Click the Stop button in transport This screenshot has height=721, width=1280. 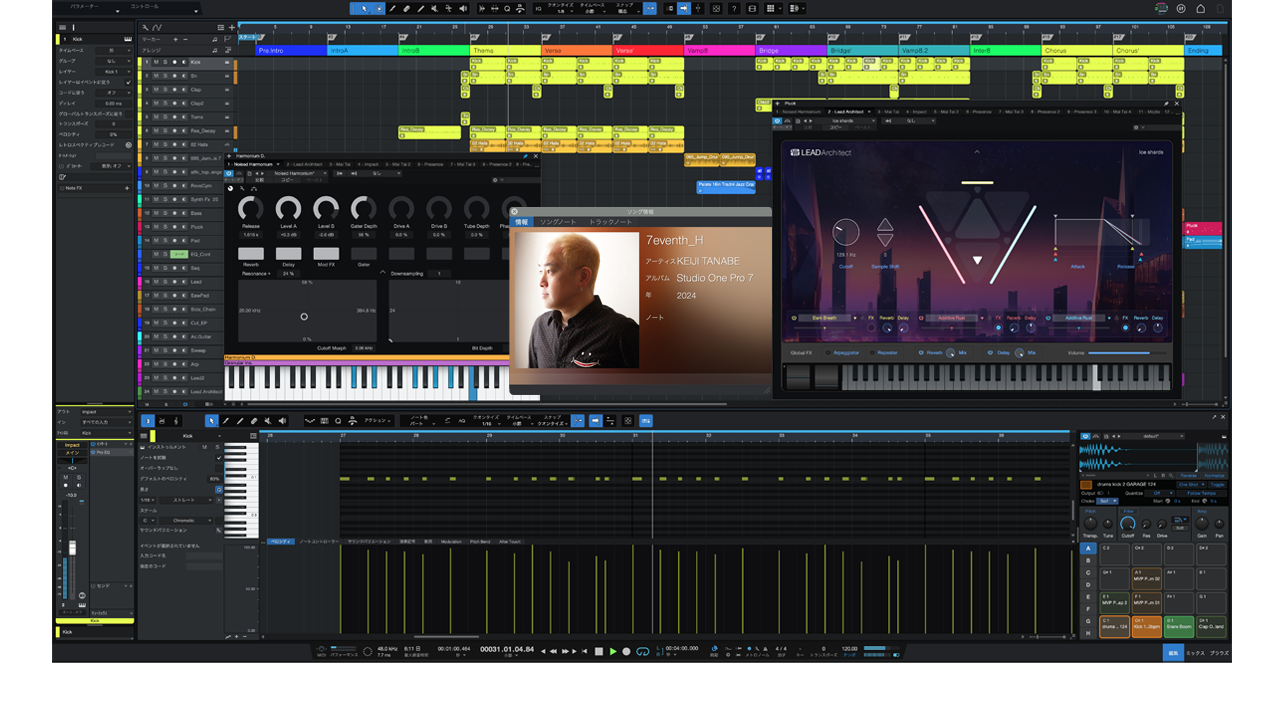coord(599,651)
